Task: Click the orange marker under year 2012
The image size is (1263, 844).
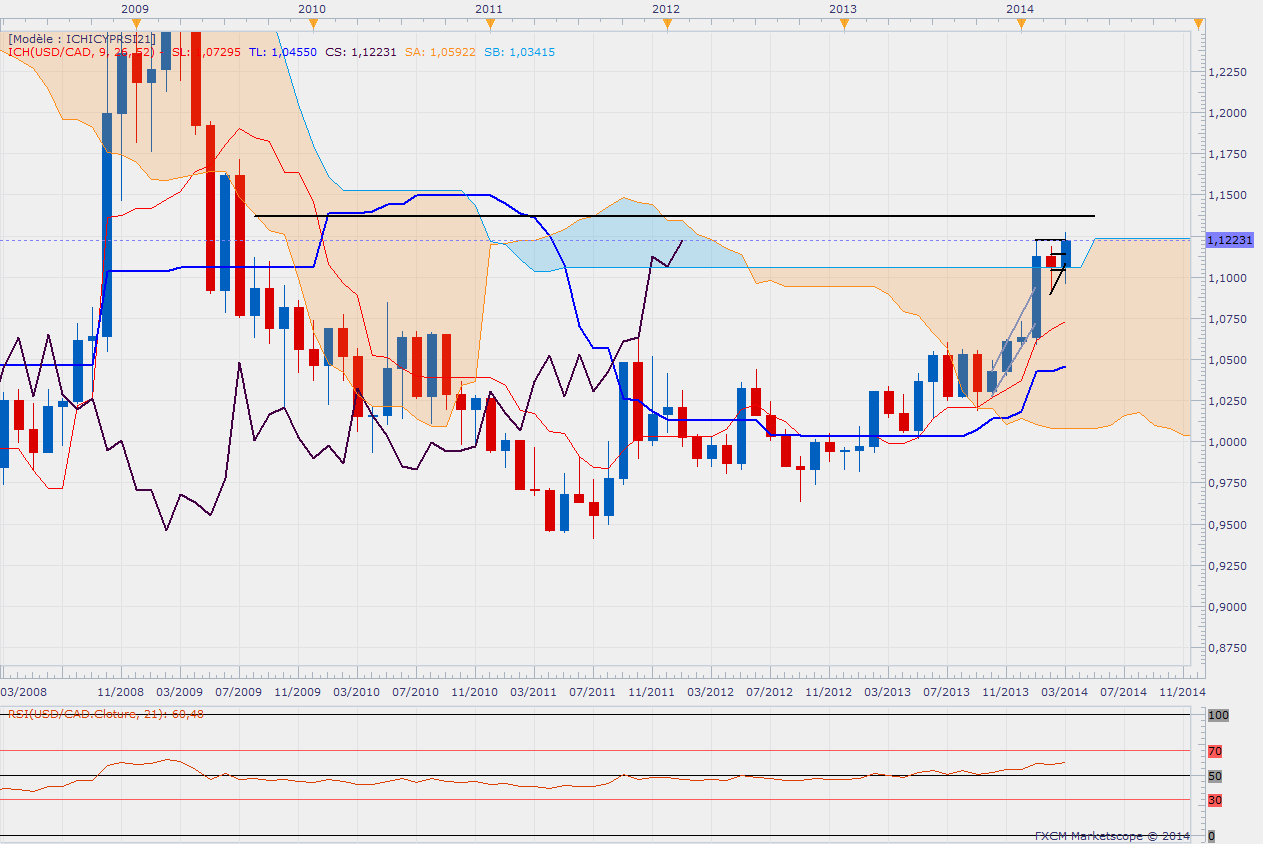Action: (x=666, y=24)
